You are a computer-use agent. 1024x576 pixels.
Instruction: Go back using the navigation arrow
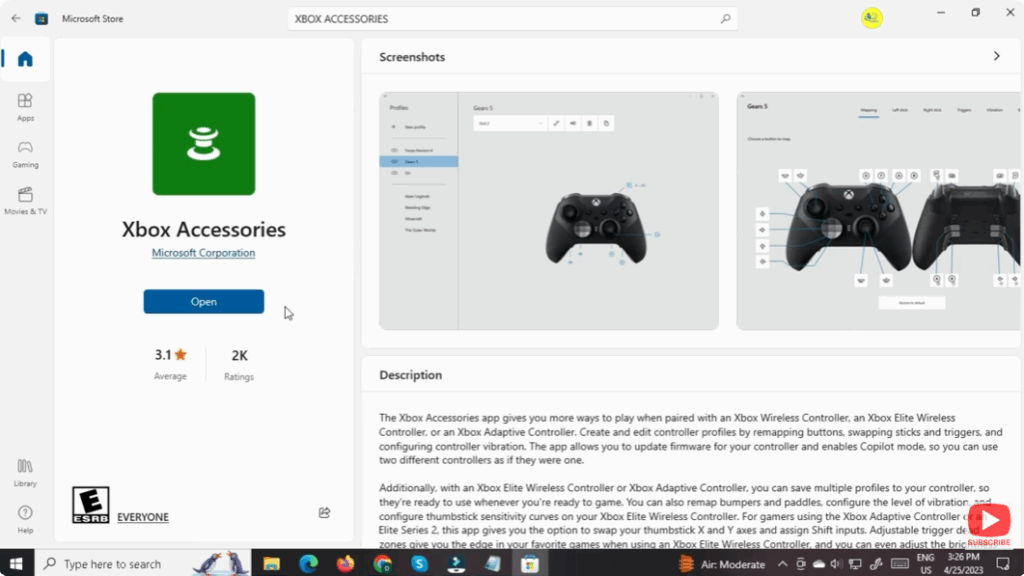pyautogui.click(x=15, y=17)
